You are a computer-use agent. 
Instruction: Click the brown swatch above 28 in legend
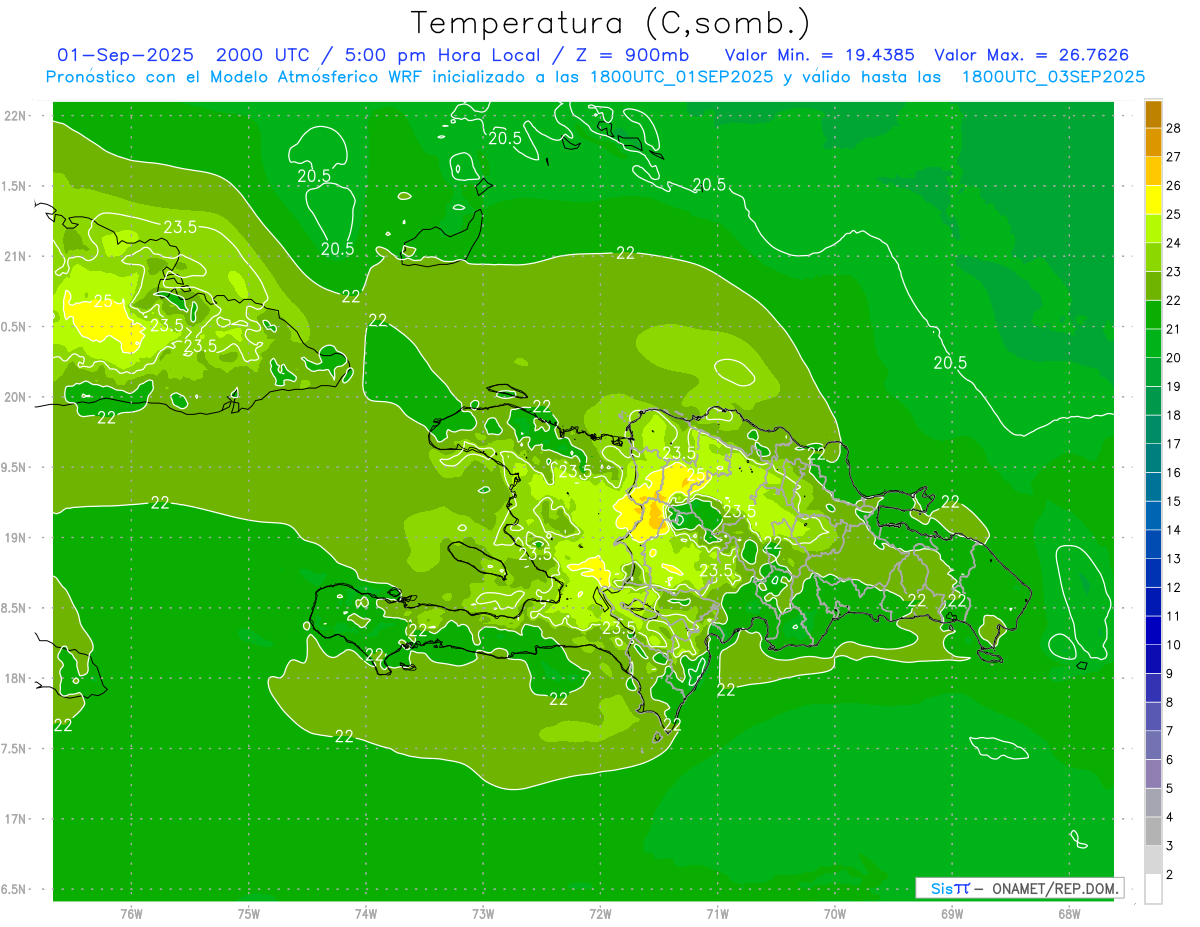tap(1154, 114)
